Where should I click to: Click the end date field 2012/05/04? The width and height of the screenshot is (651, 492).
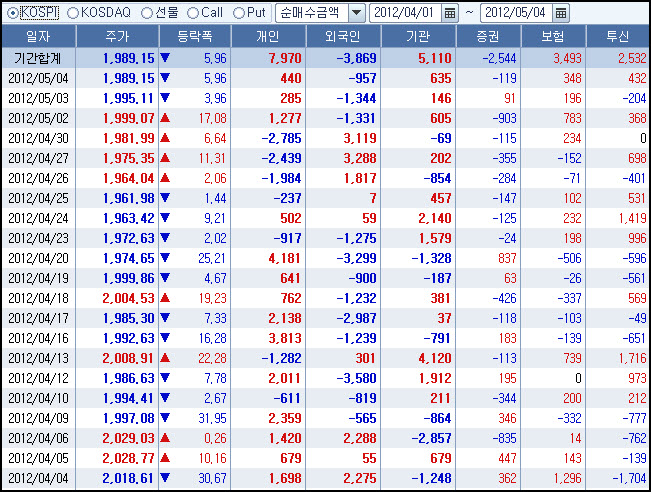tap(516, 13)
